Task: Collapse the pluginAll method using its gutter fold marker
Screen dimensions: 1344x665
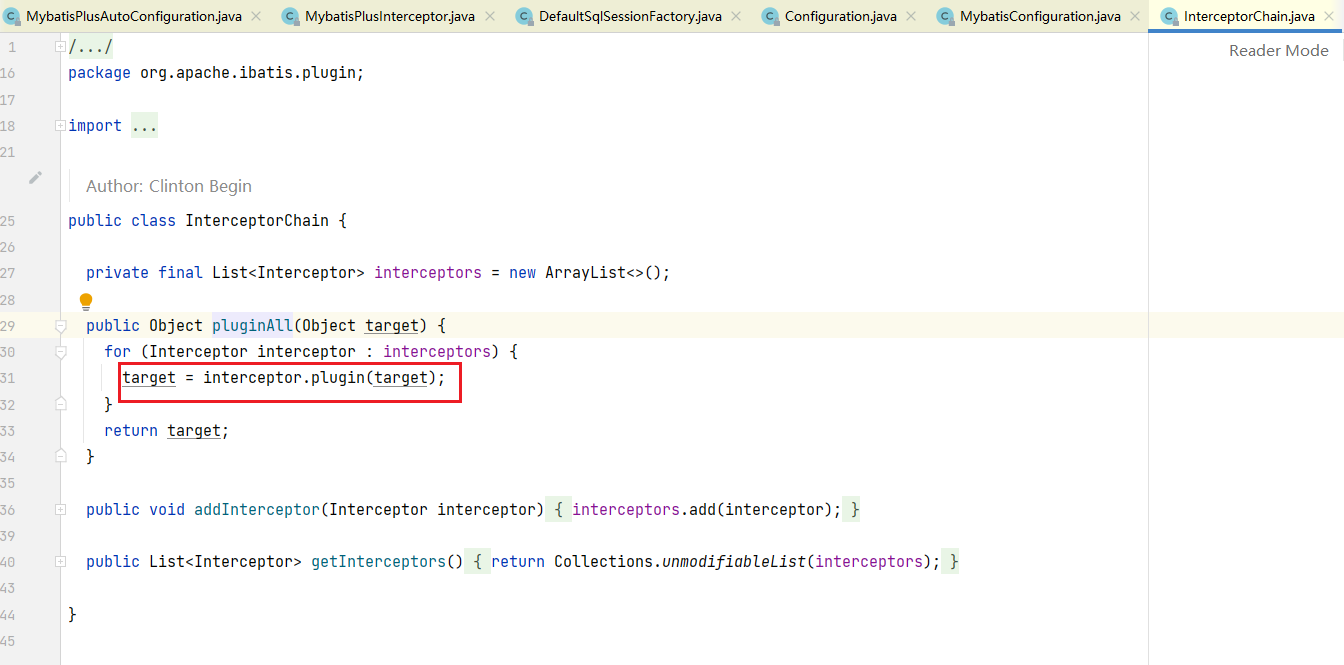Action: point(61,326)
